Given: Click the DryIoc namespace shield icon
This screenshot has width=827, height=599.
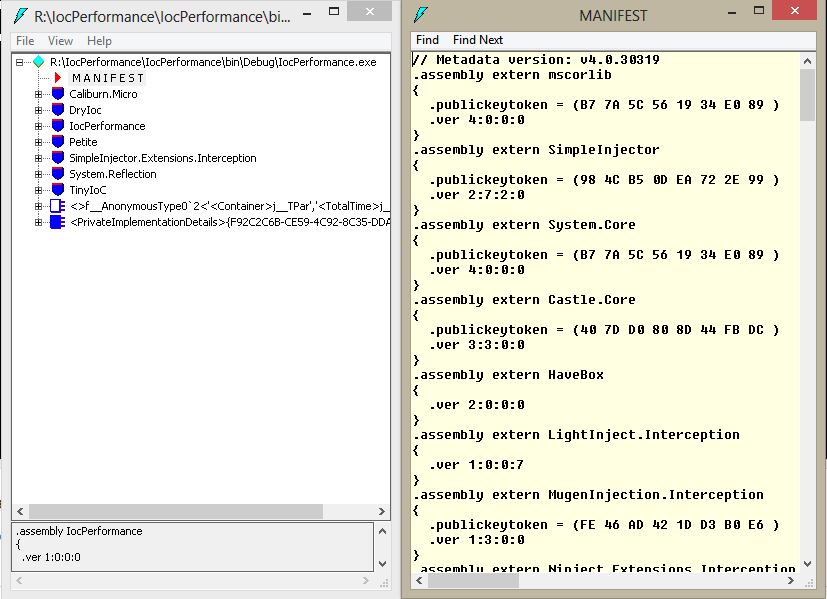Looking at the screenshot, I should point(58,110).
